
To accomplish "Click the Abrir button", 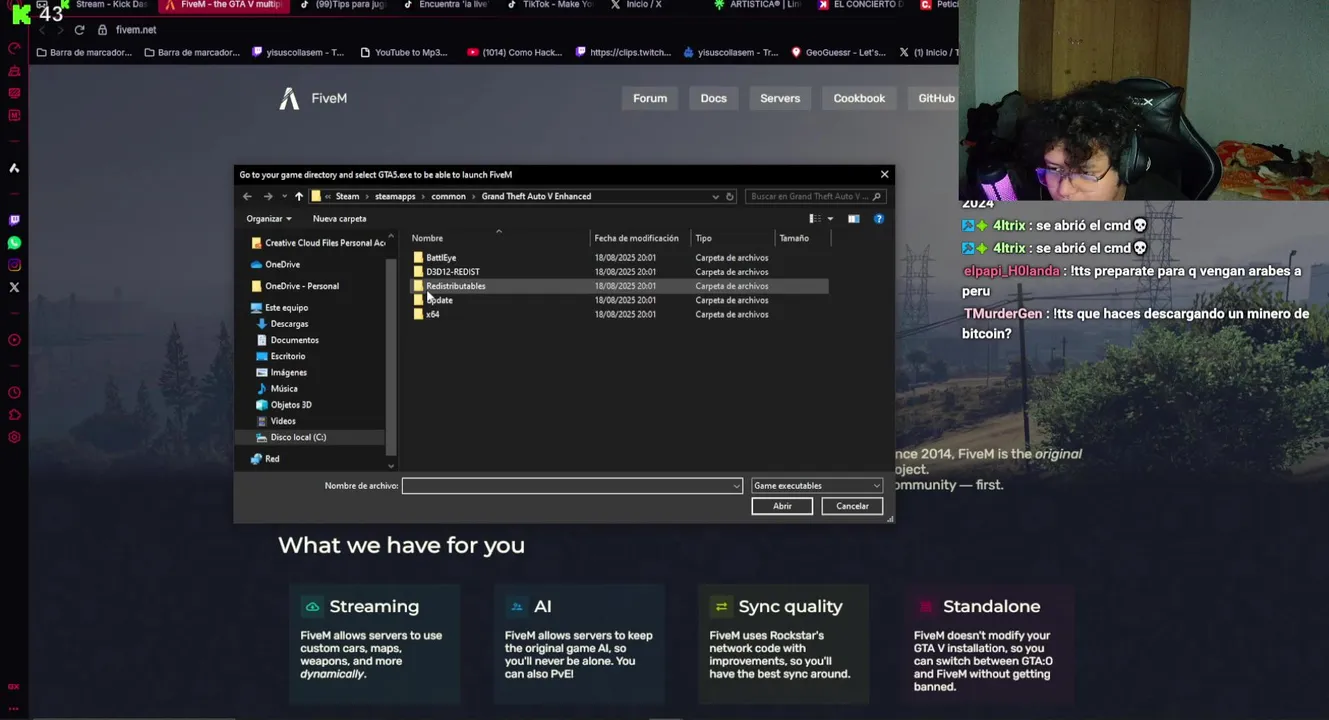I will click(782, 506).
